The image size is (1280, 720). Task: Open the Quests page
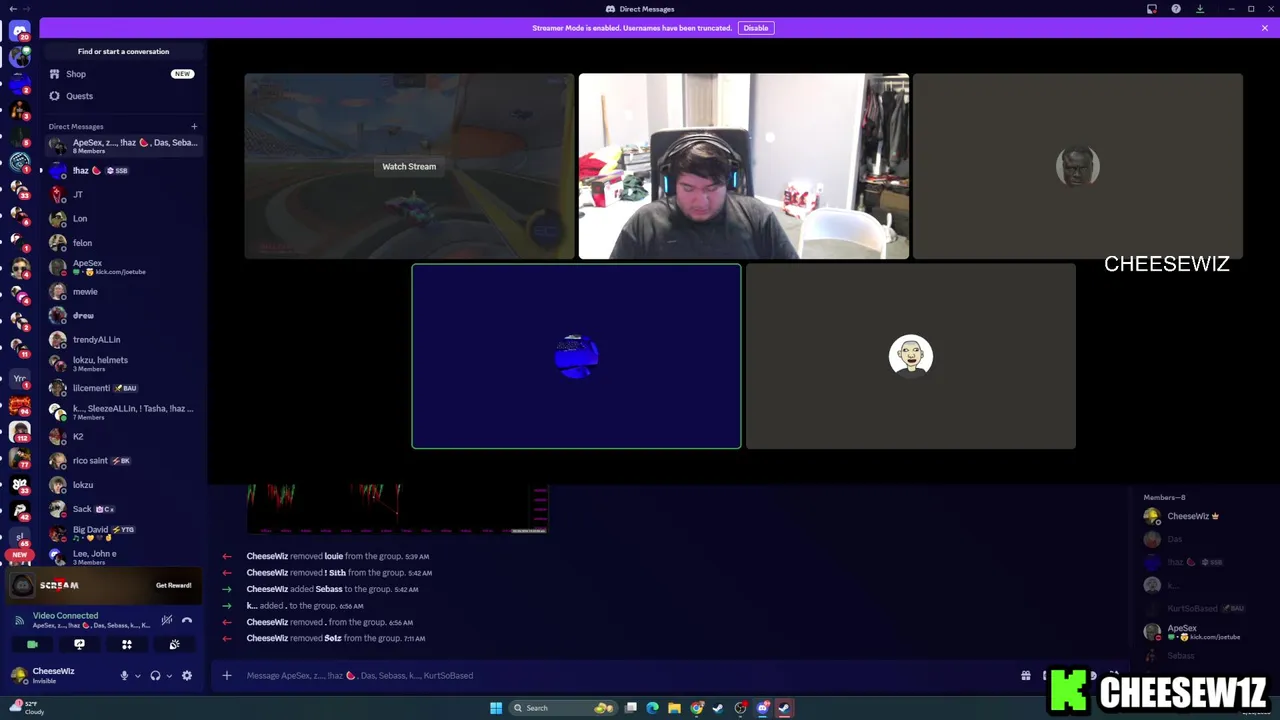point(122,96)
